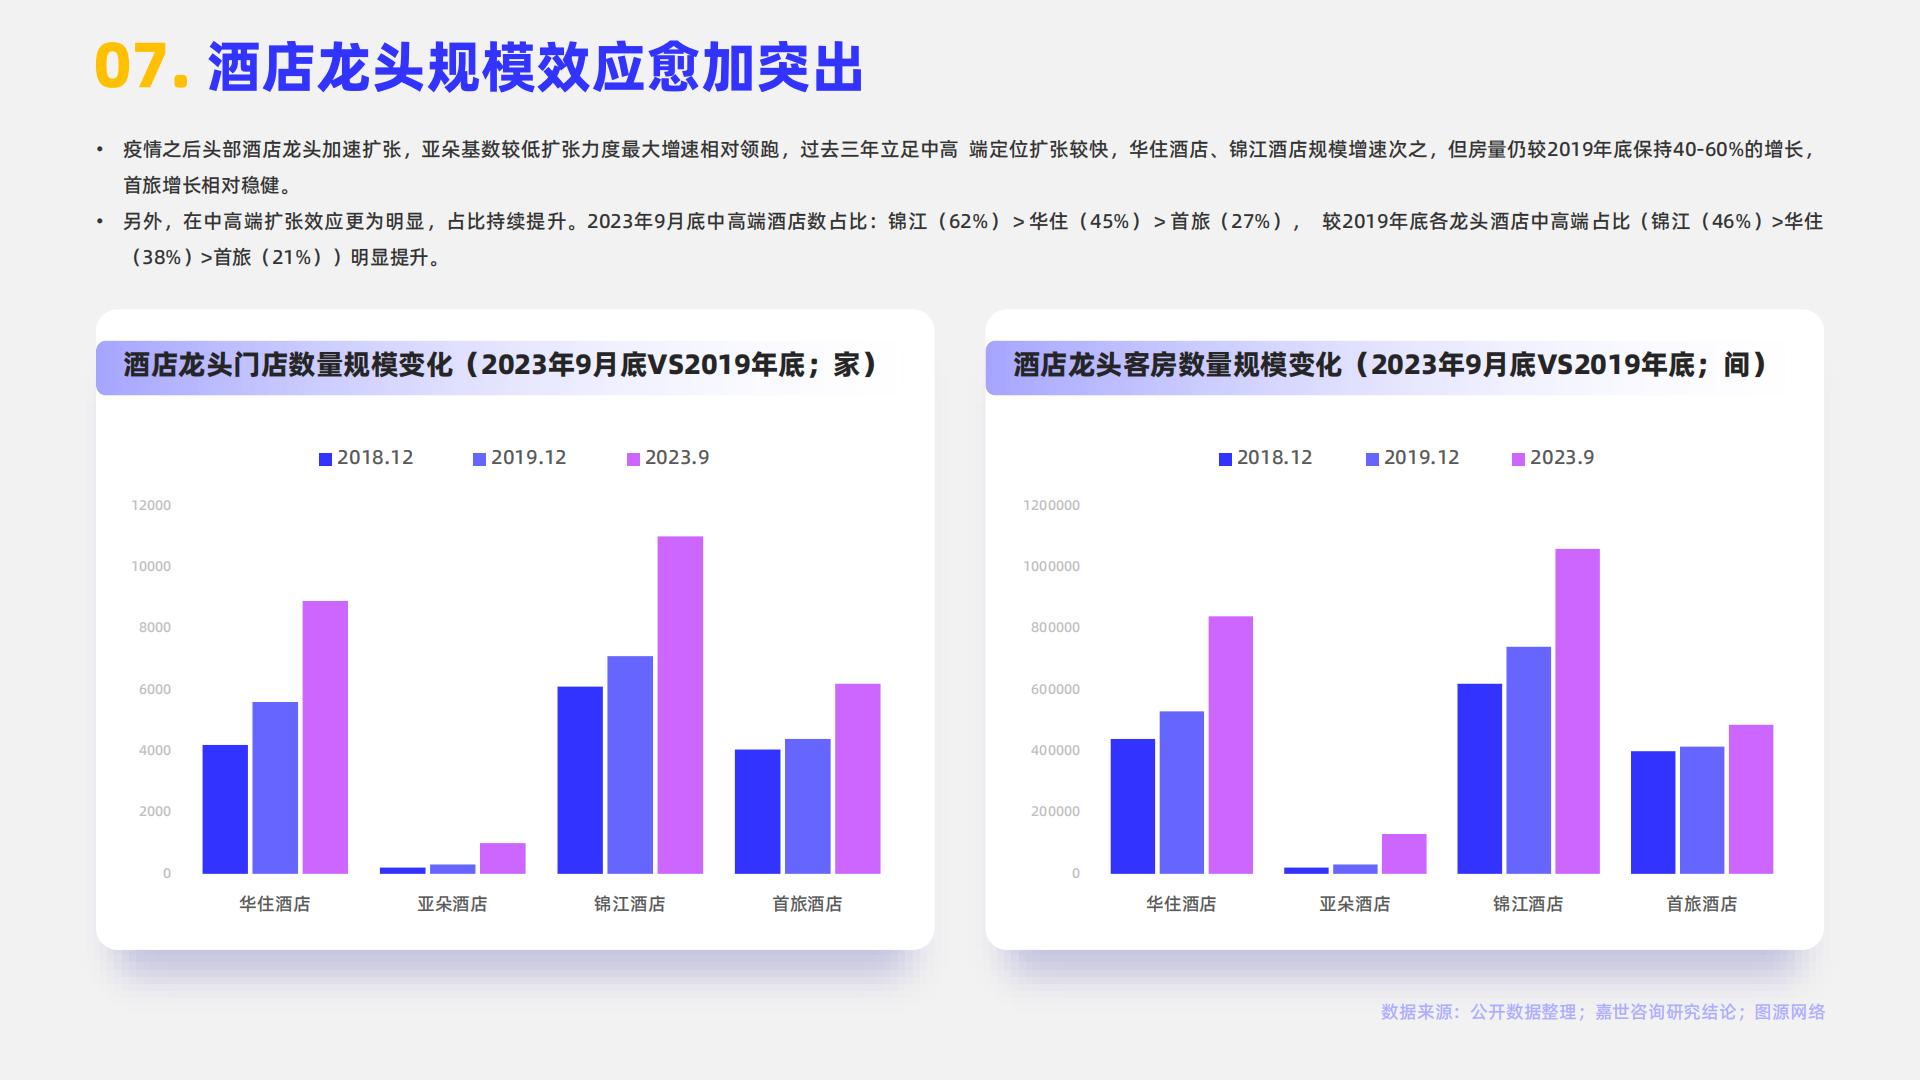Click the data source footnote 数据来源
Viewport: 1920px width, 1080px height.
1603,1012
